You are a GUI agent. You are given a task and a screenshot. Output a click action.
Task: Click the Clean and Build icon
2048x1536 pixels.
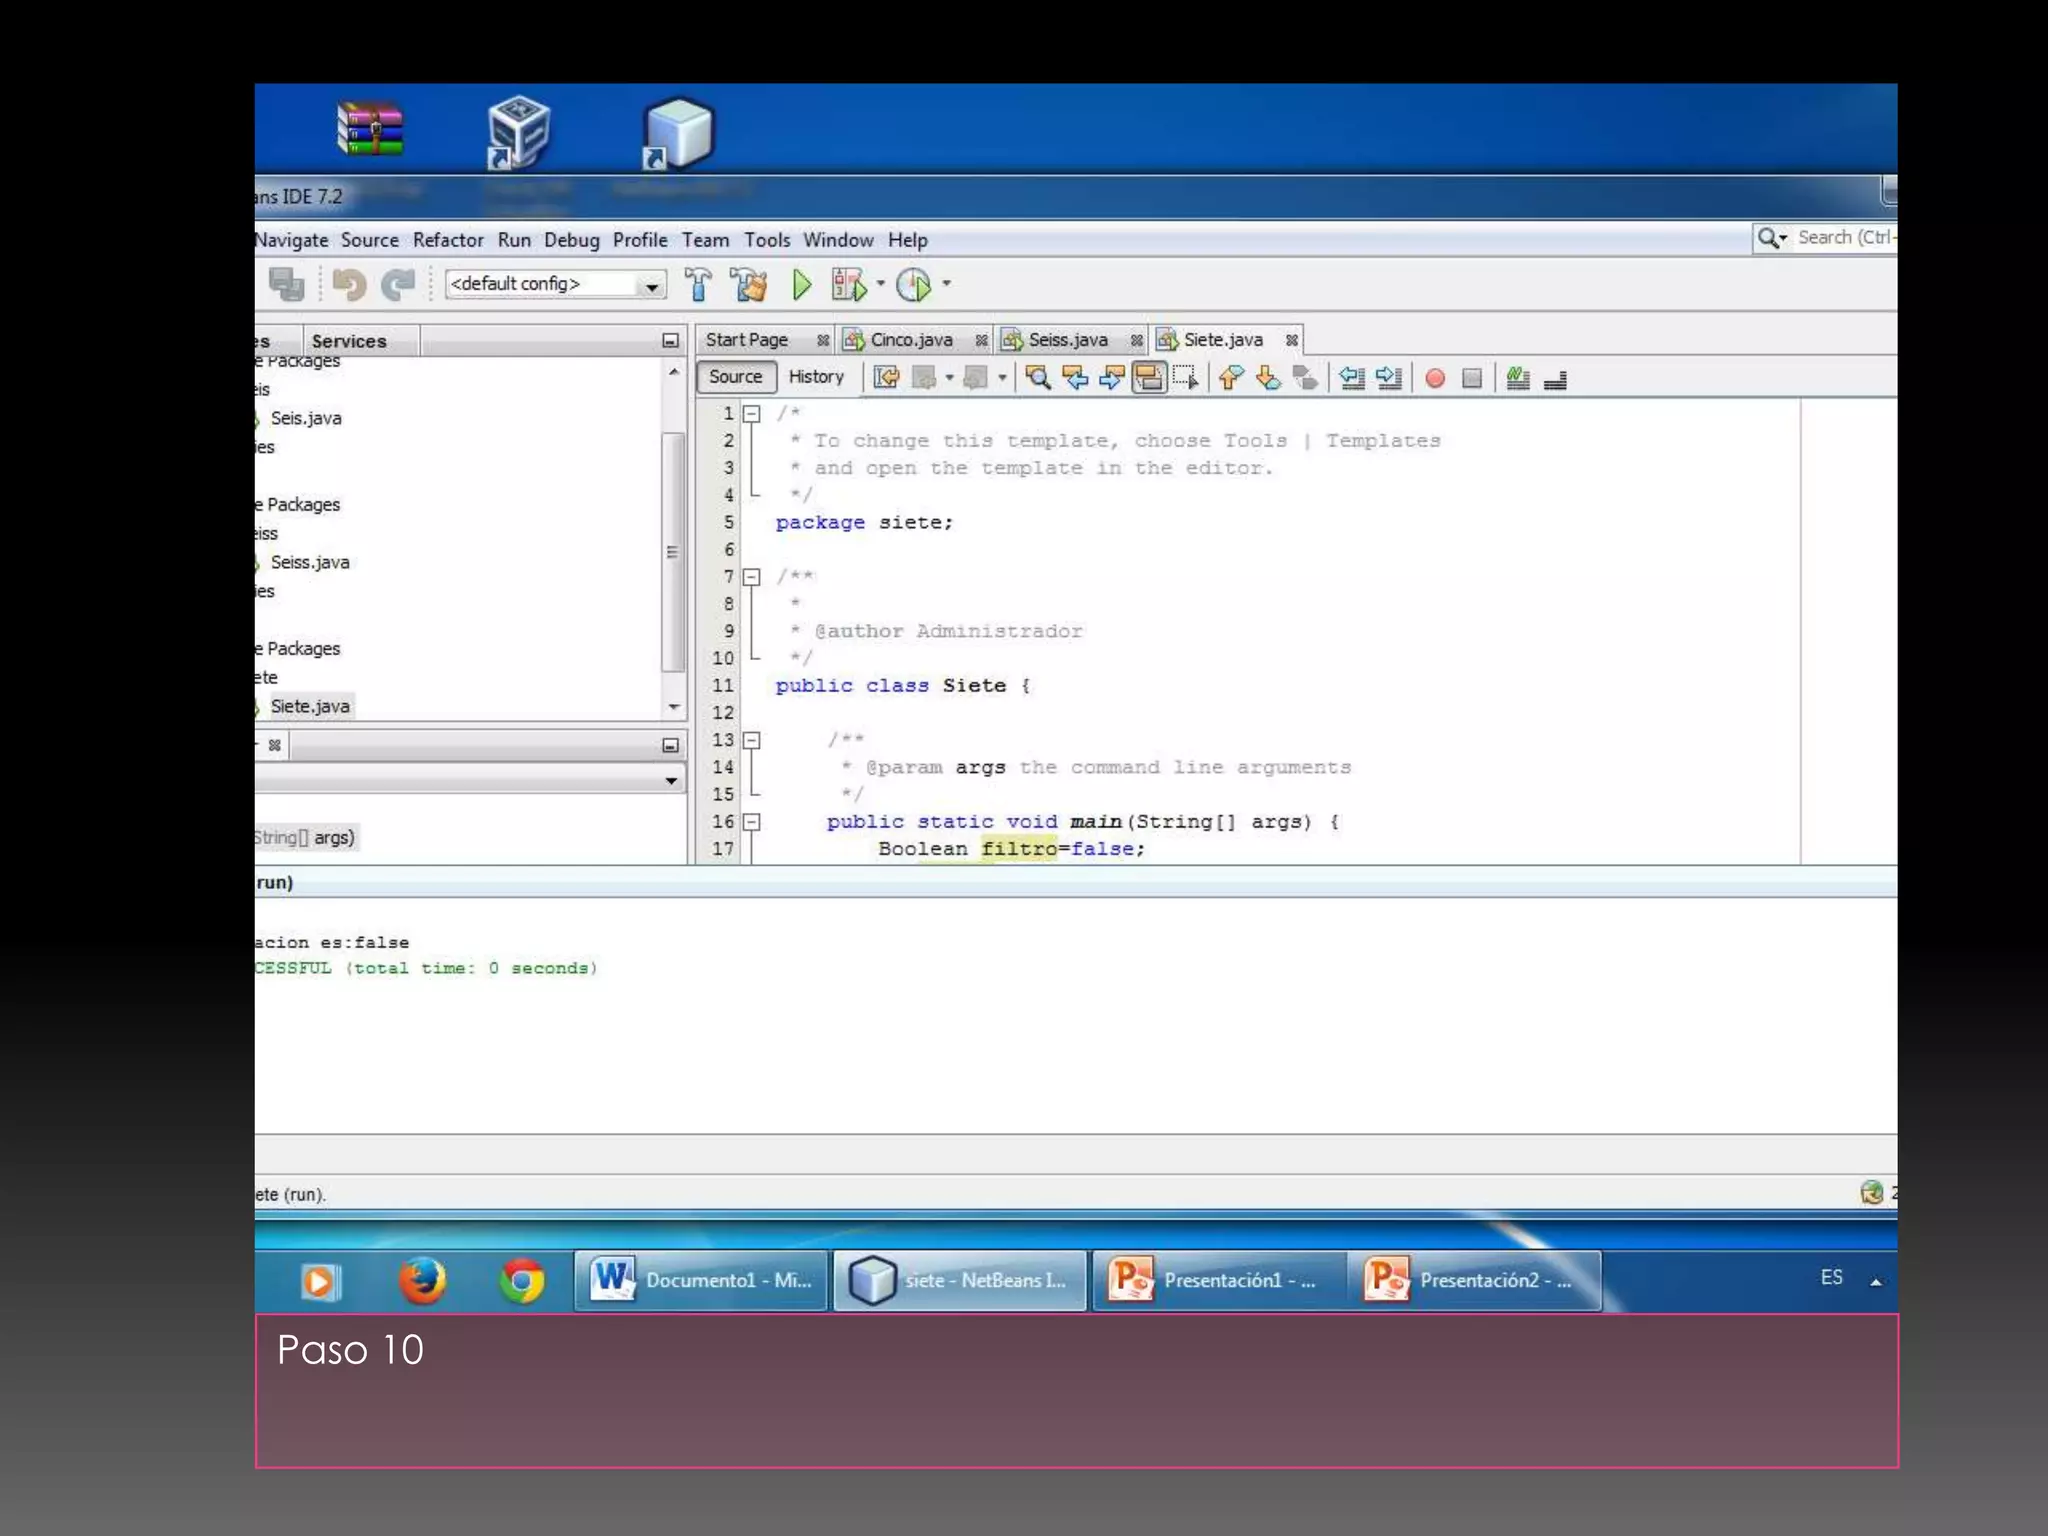(x=748, y=285)
